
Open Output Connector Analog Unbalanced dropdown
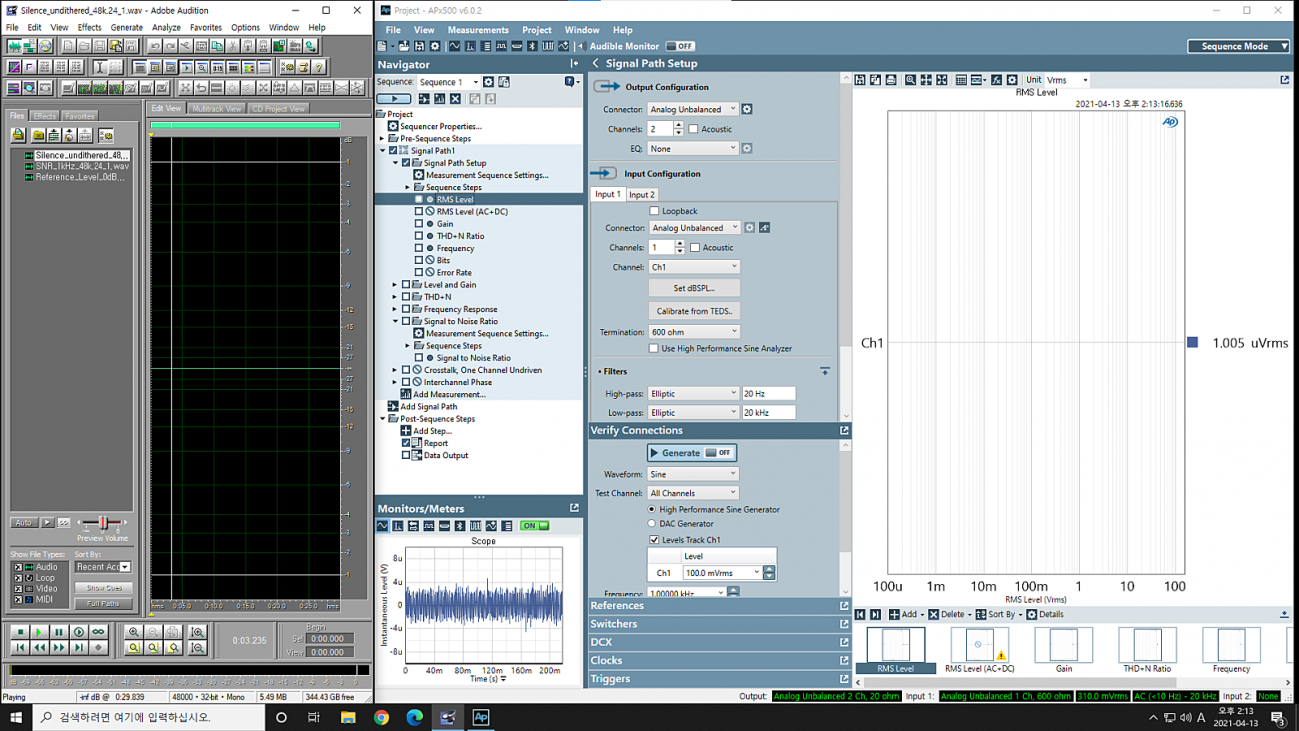[693, 109]
